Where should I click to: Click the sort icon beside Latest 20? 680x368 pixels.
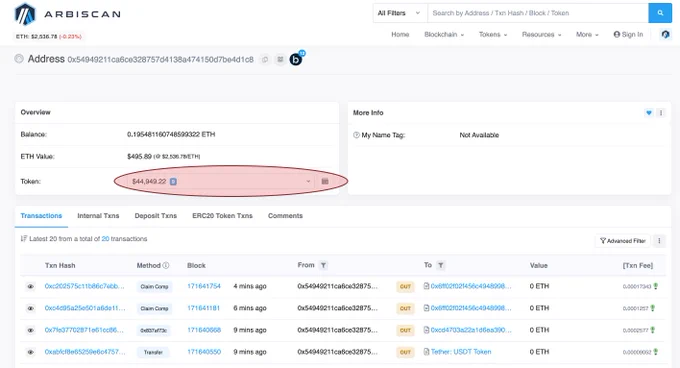pos(24,239)
